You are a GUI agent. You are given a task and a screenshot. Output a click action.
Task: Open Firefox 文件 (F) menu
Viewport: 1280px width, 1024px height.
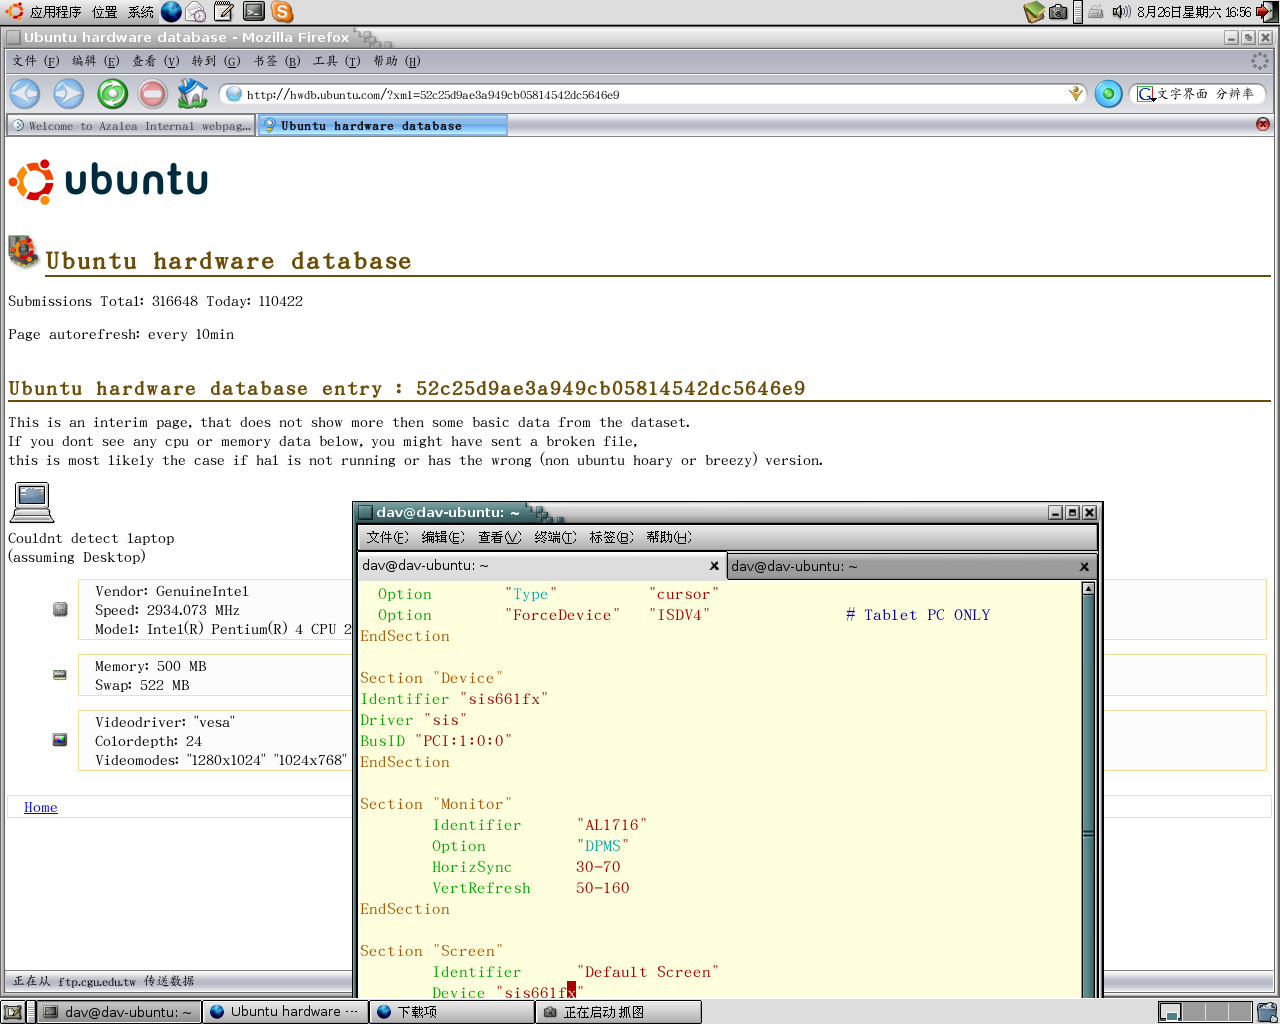(x=36, y=61)
